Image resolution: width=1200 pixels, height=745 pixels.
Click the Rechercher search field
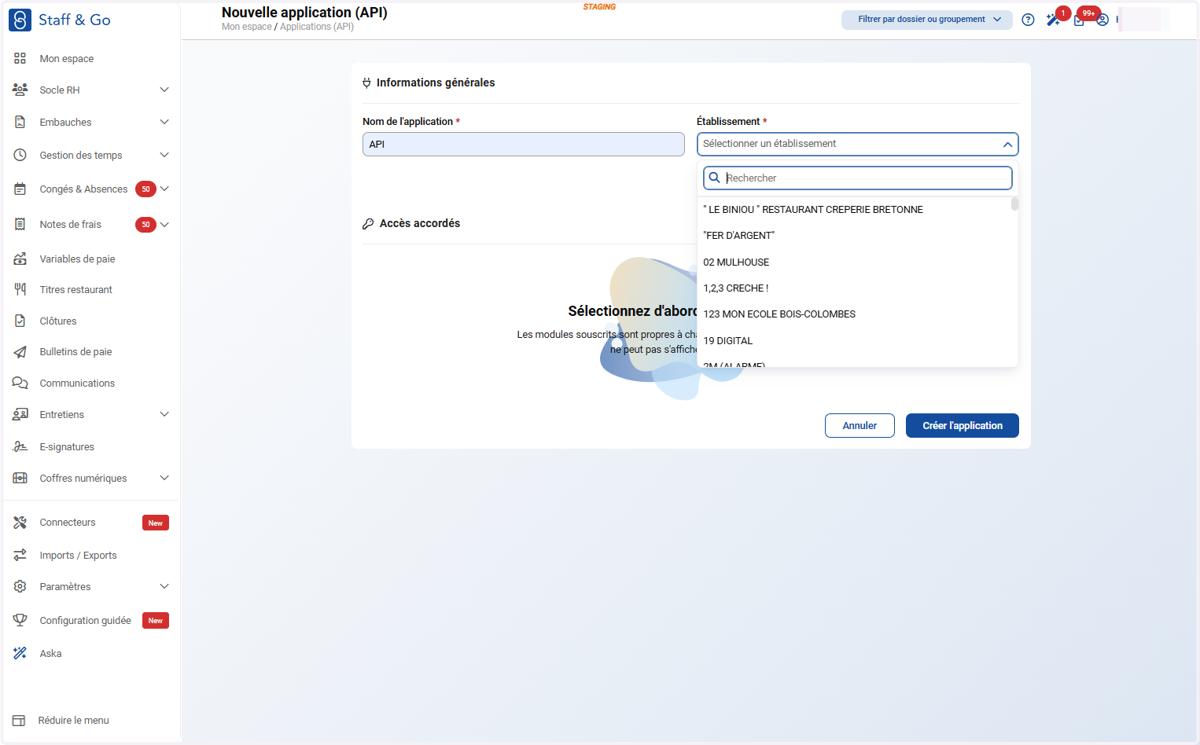point(858,178)
